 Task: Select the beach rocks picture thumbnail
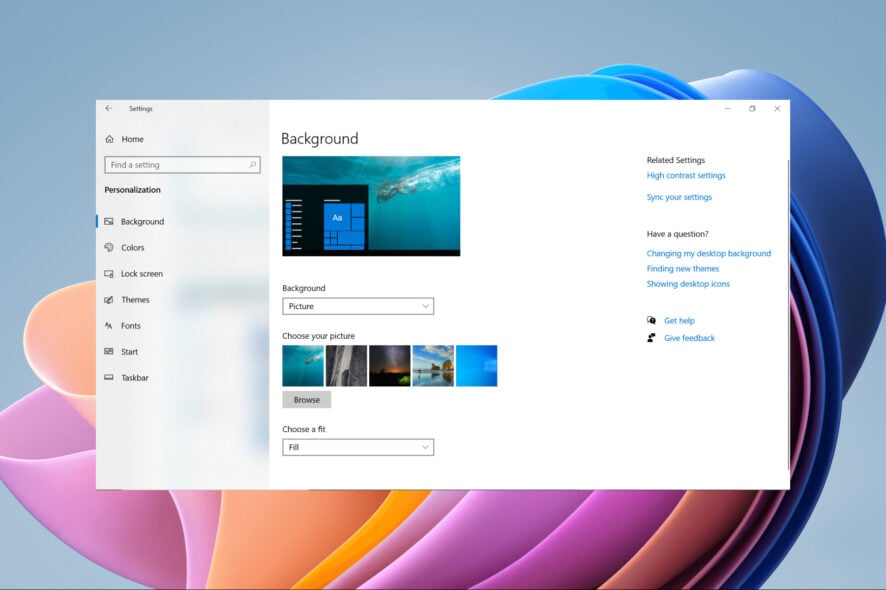click(x=433, y=366)
